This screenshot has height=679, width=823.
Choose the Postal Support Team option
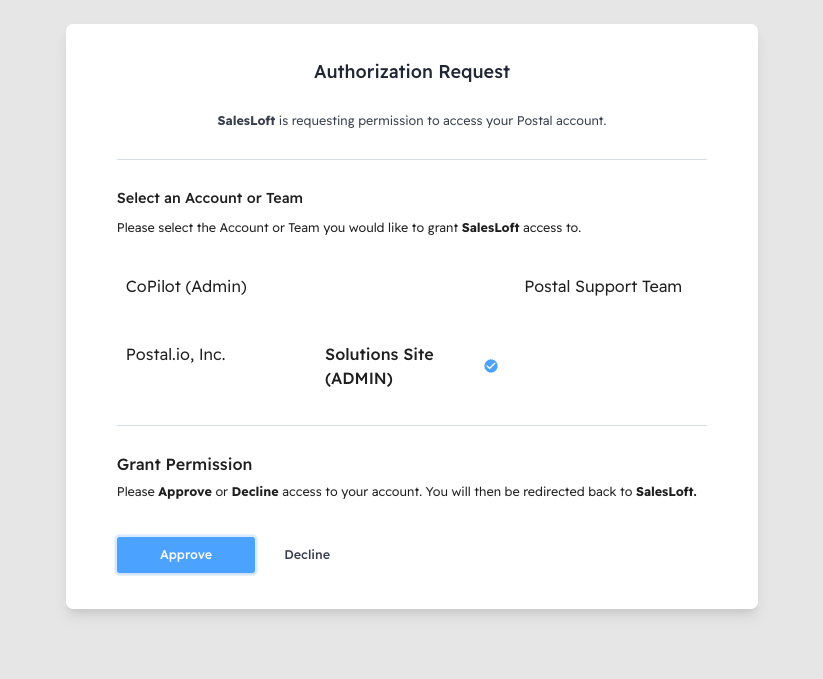click(x=603, y=287)
